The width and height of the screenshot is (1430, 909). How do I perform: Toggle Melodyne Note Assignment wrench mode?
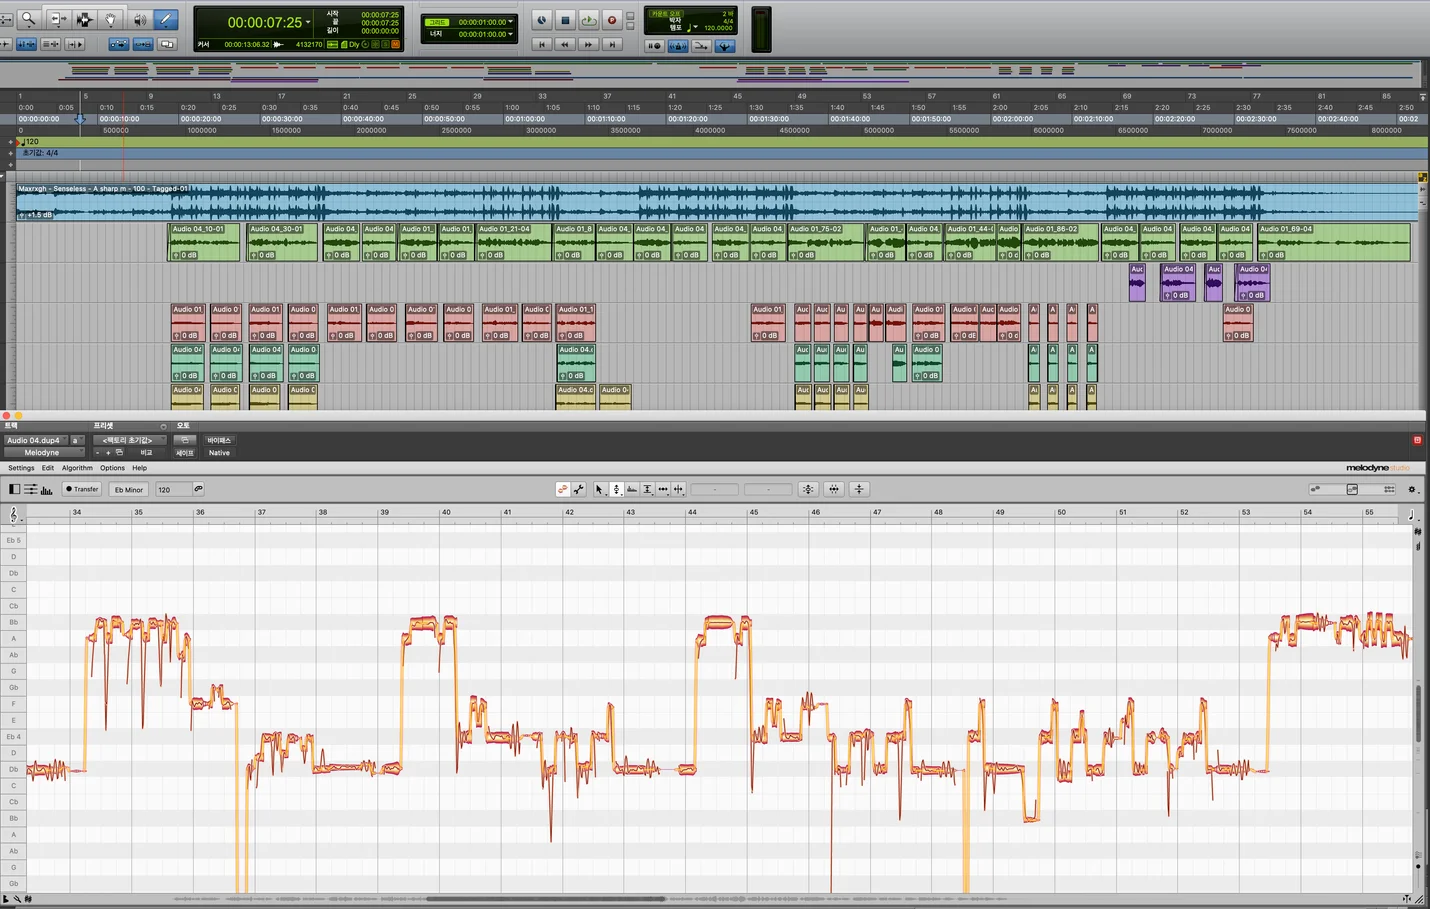(579, 489)
